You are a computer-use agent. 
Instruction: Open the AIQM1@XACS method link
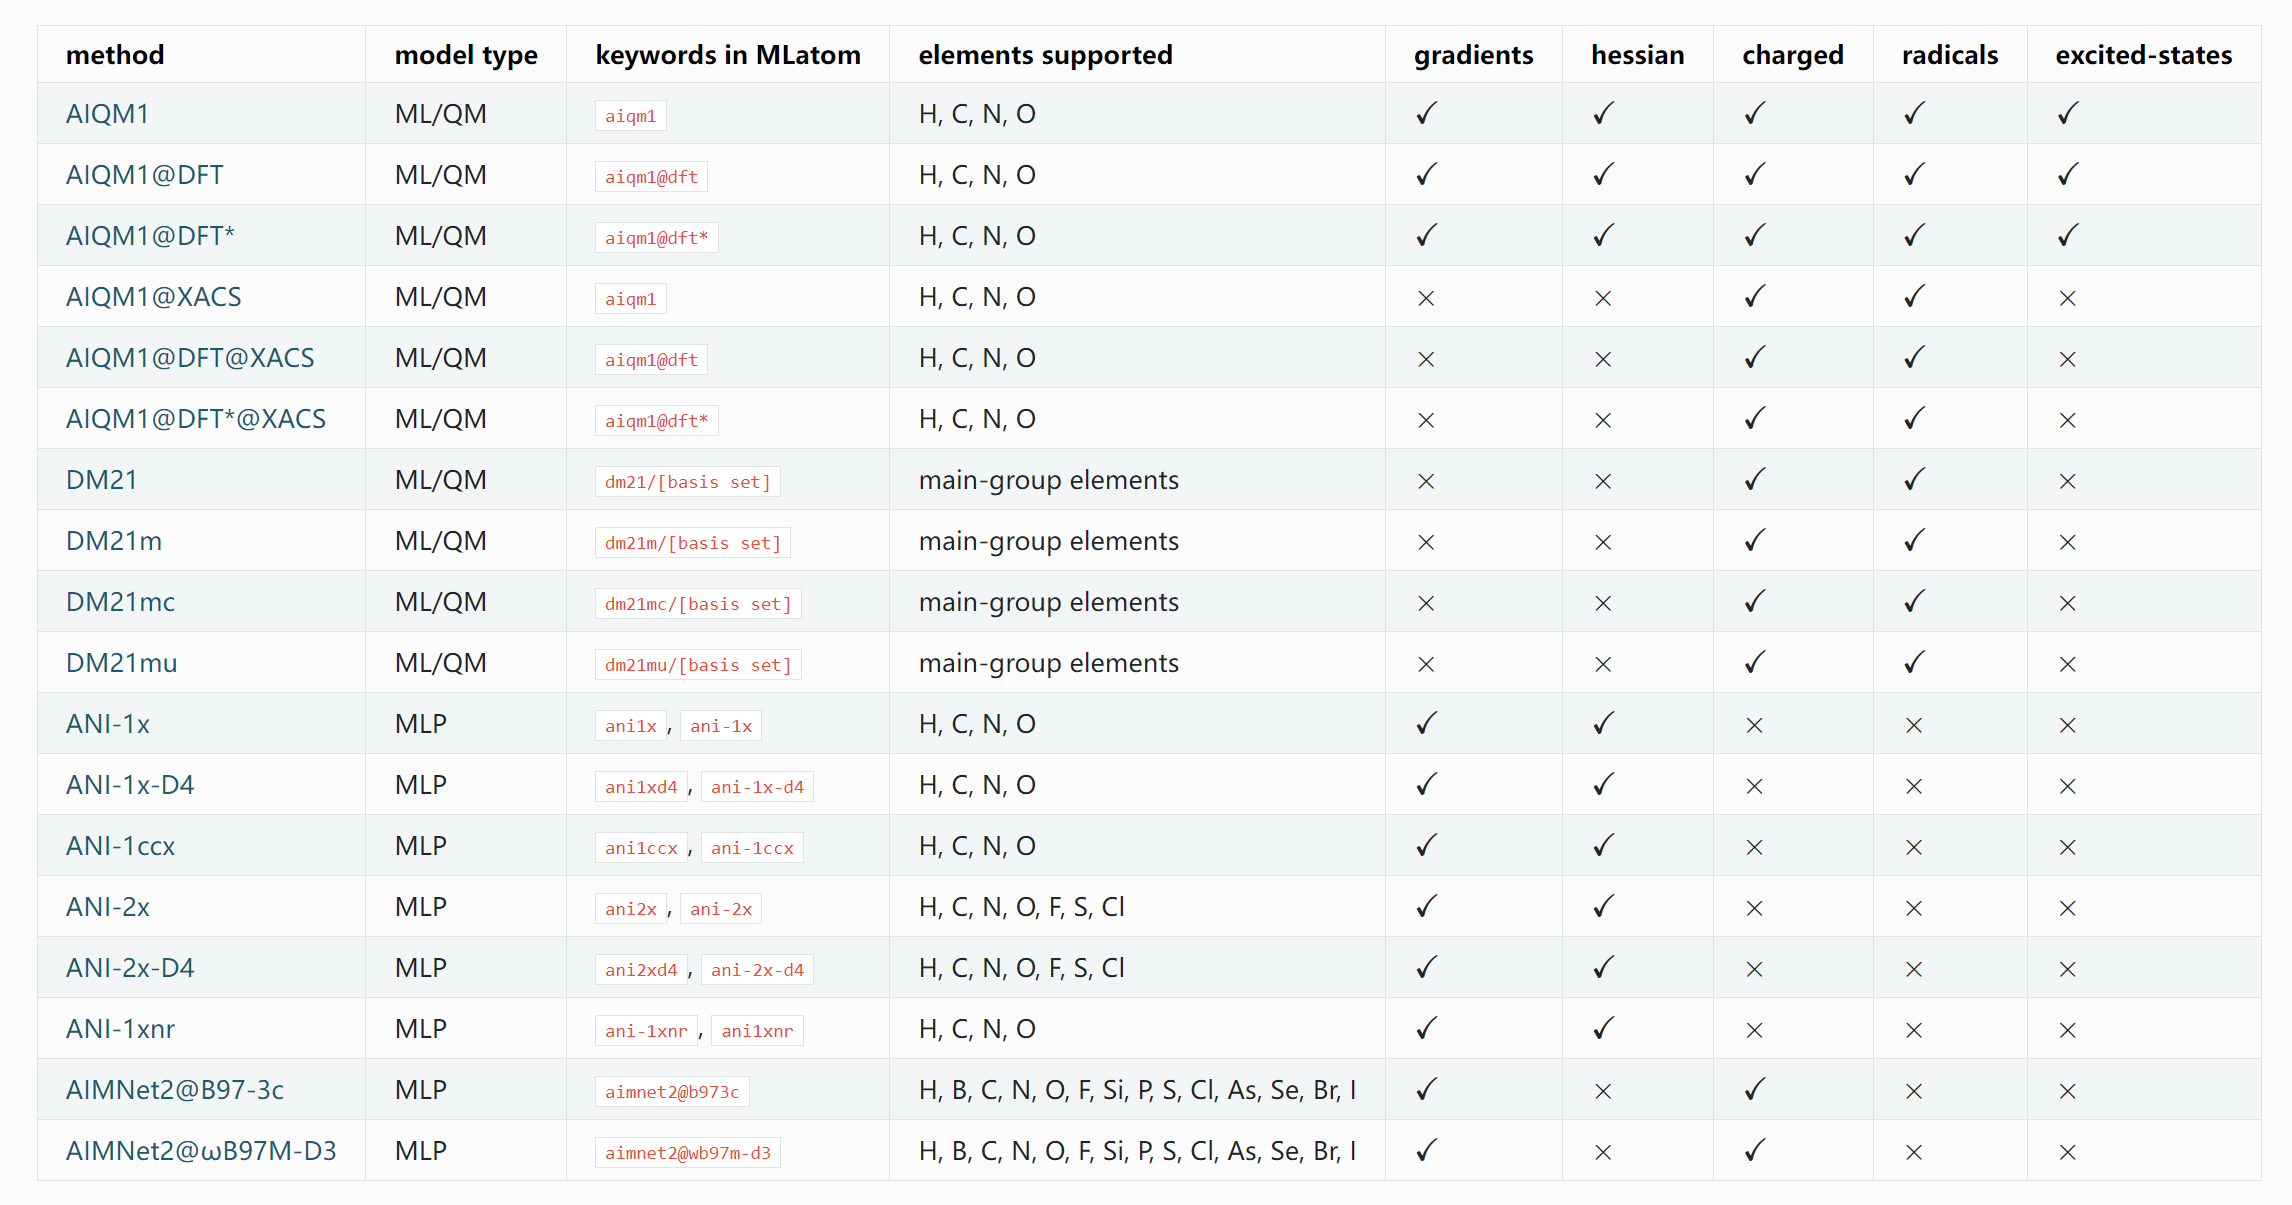(x=154, y=297)
